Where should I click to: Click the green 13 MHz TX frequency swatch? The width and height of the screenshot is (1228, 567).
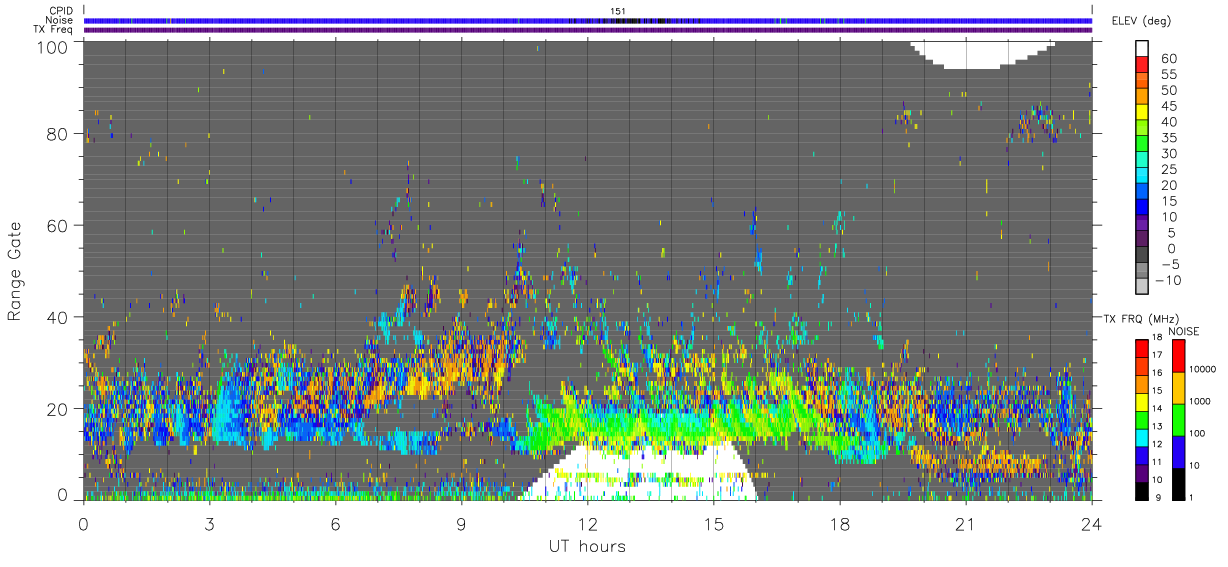coord(1142,420)
